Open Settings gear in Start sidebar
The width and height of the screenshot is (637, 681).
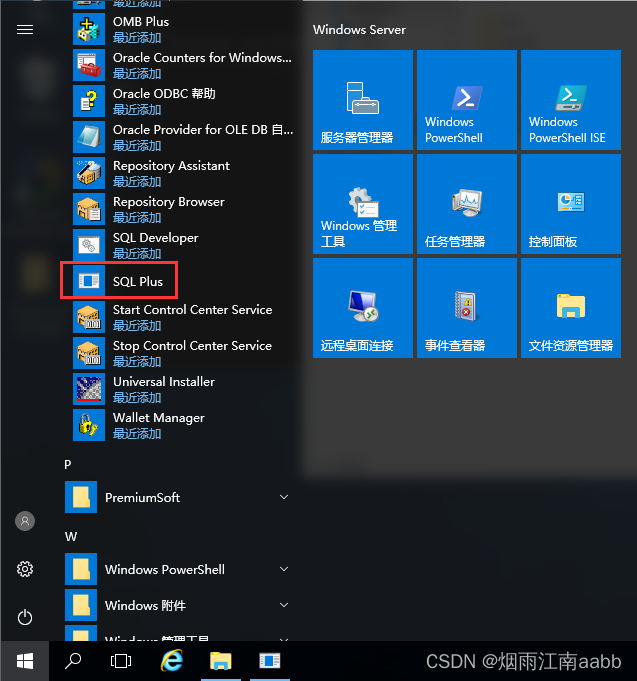tap(25, 569)
